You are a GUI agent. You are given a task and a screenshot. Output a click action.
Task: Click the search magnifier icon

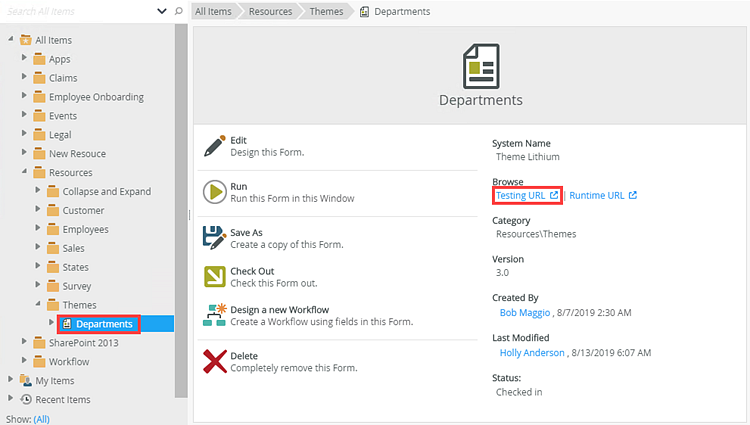pyautogui.click(x=178, y=11)
